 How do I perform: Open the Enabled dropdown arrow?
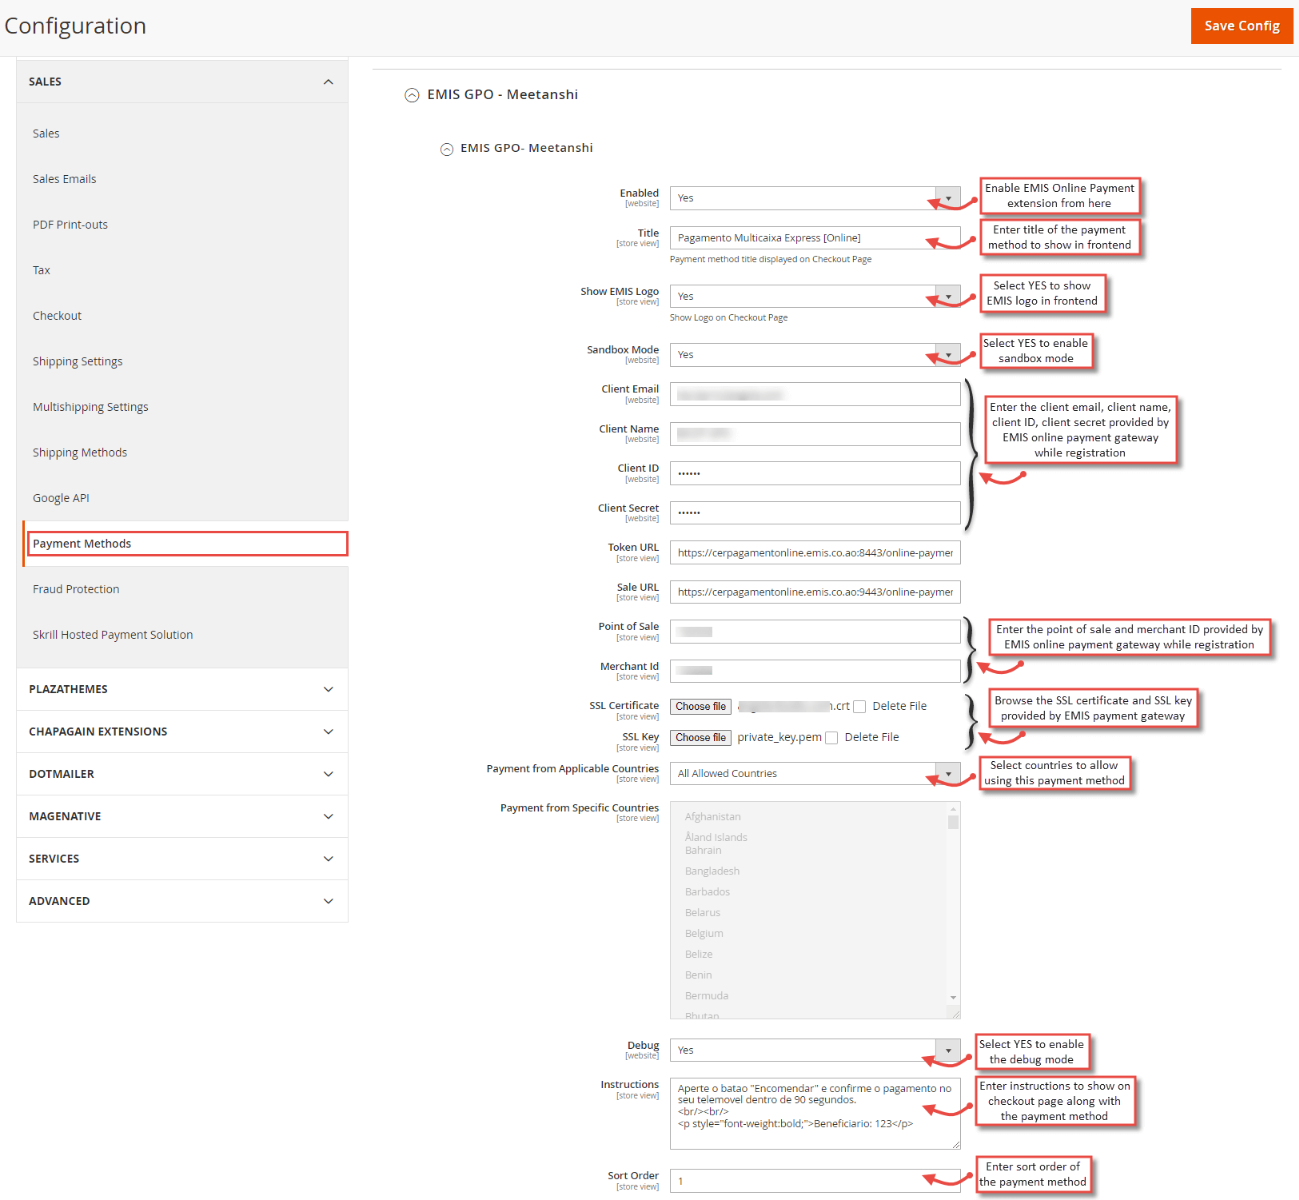(946, 198)
